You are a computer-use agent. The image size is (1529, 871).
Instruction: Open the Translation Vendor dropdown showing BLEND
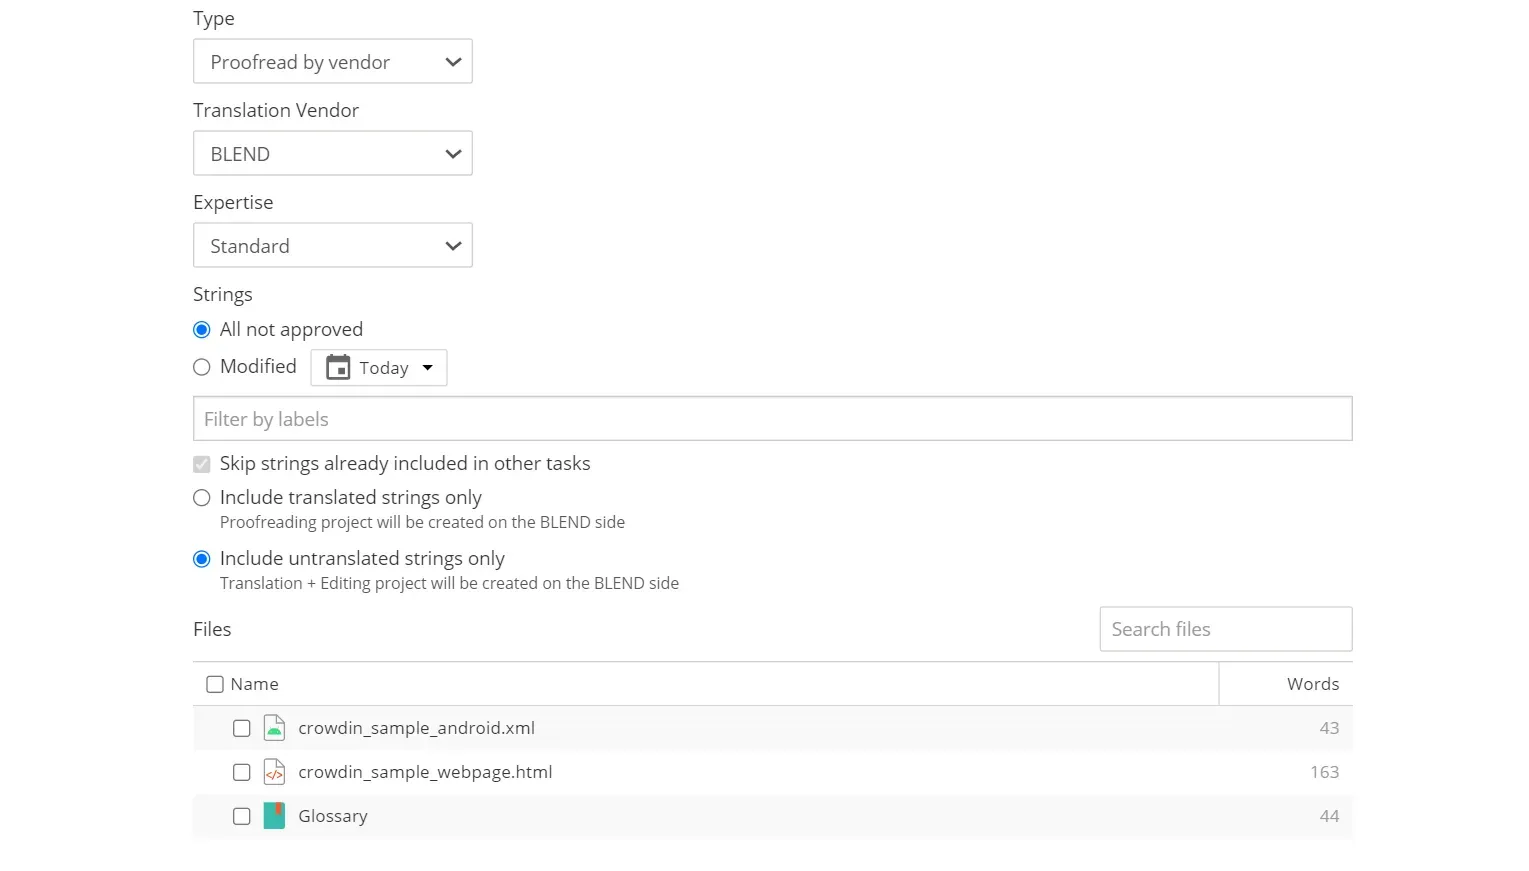click(x=332, y=153)
